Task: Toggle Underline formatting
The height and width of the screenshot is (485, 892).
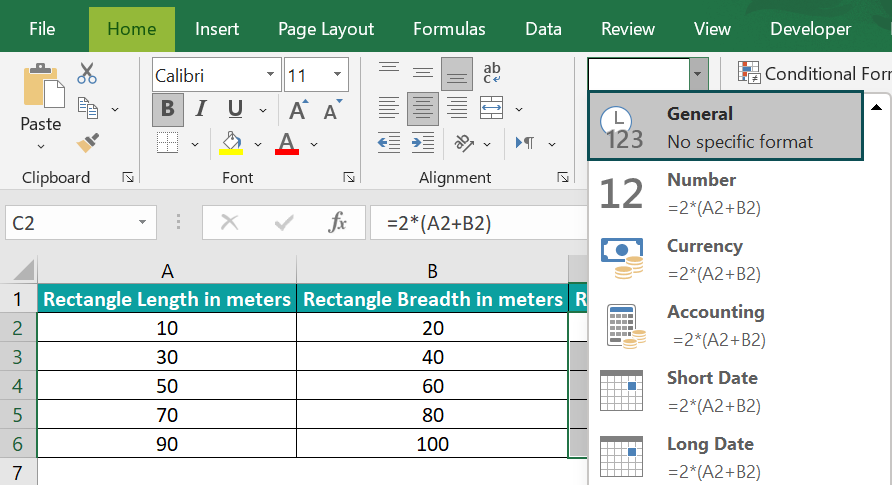Action: pyautogui.click(x=236, y=109)
